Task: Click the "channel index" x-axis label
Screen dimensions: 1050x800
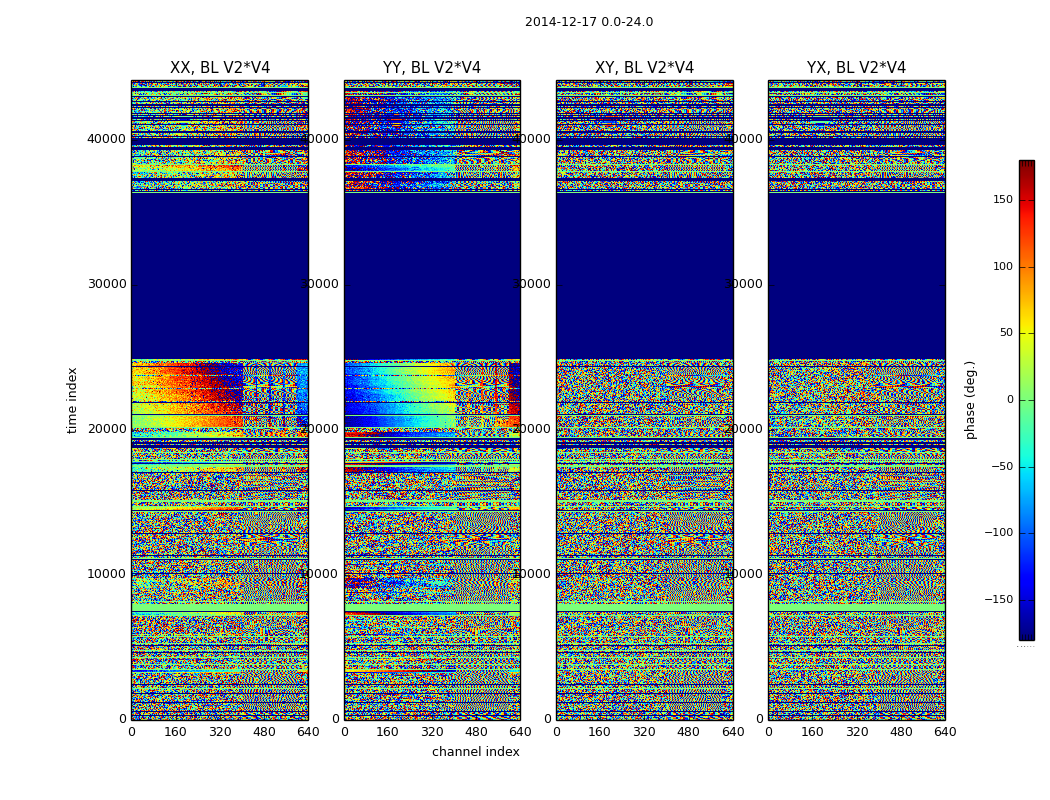Action: point(475,752)
